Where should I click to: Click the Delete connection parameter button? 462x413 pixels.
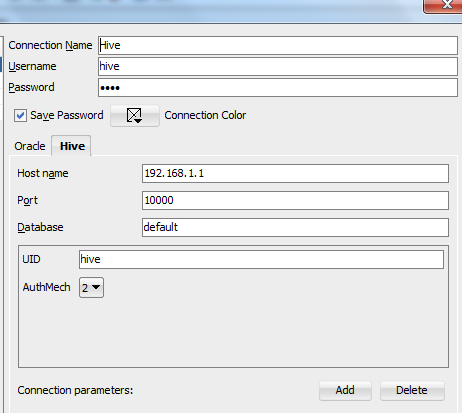tap(412, 390)
